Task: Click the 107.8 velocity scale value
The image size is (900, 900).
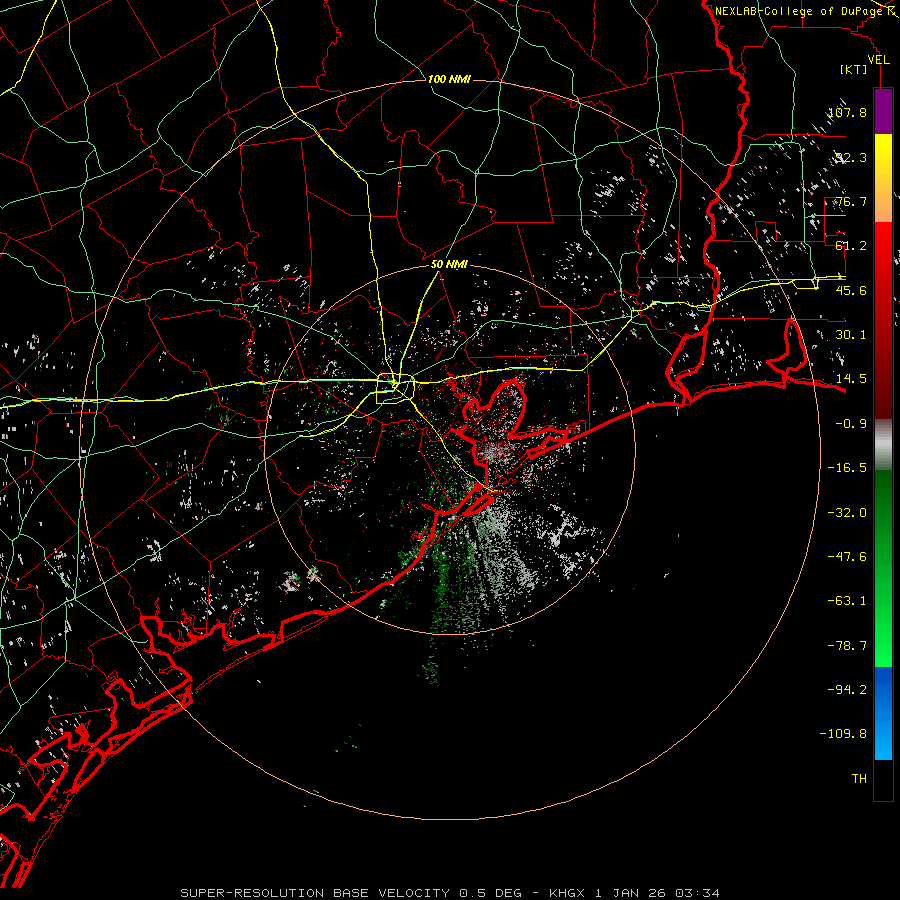Action: tap(847, 112)
